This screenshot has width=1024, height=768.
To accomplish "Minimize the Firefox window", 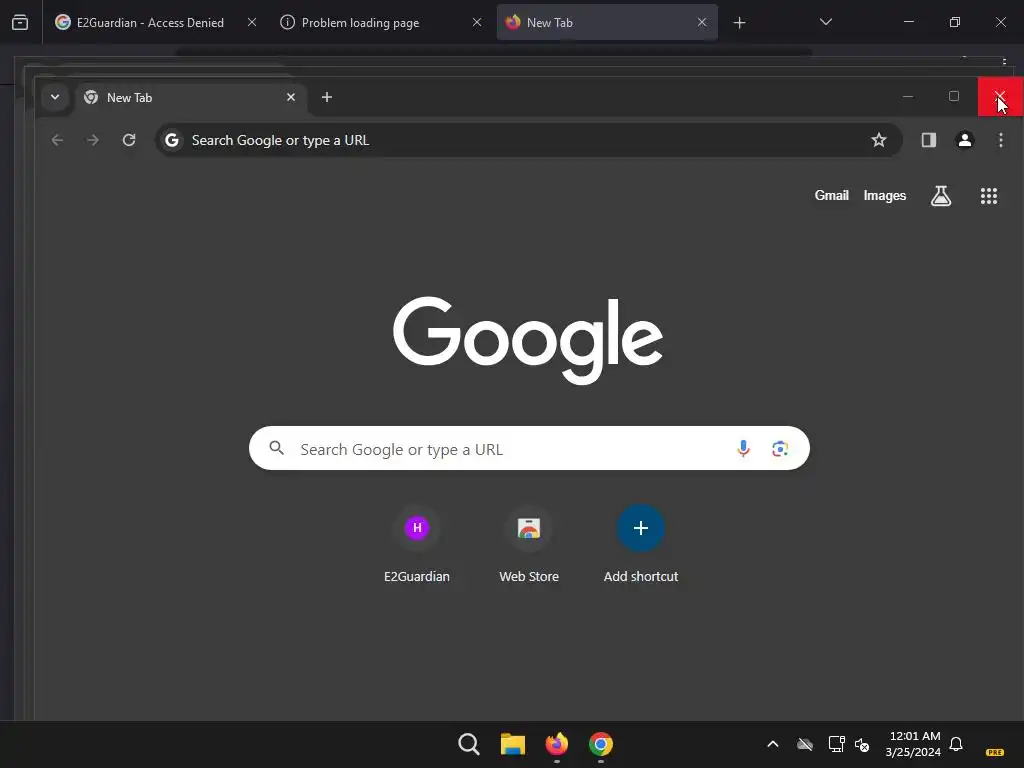I will point(908,22).
